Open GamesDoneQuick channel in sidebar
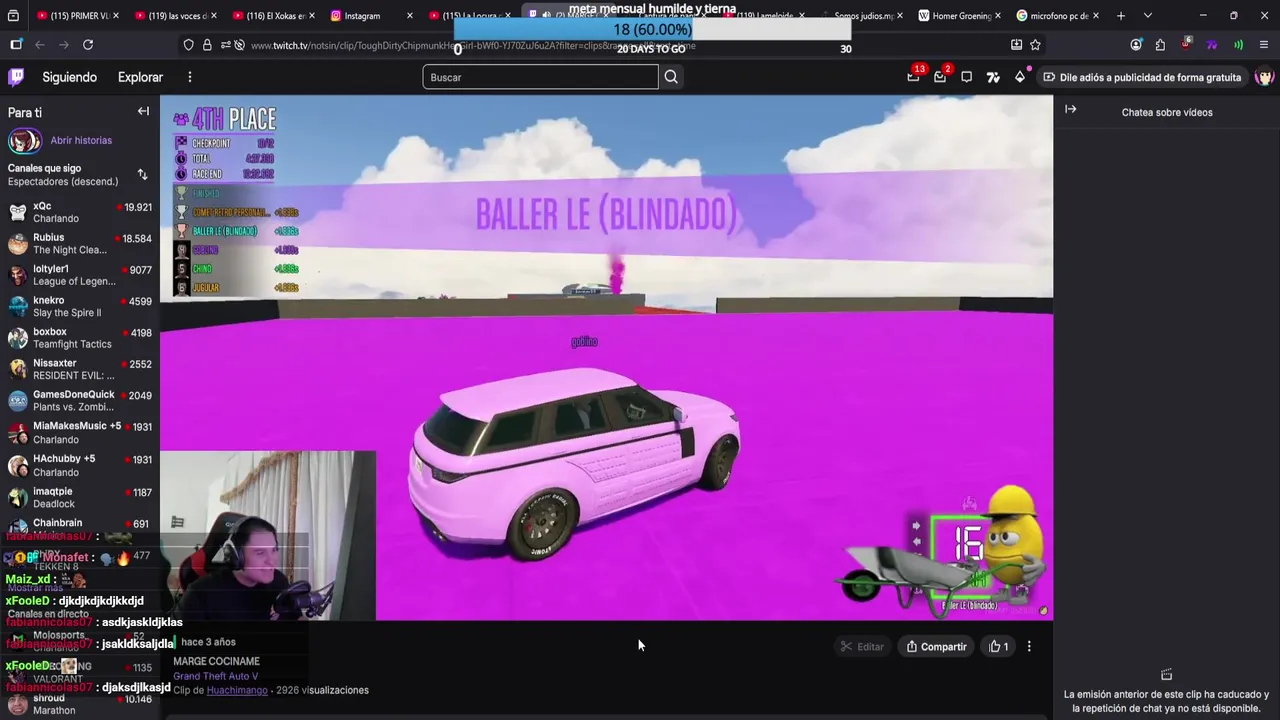The height and width of the screenshot is (720, 1280). click(80, 400)
